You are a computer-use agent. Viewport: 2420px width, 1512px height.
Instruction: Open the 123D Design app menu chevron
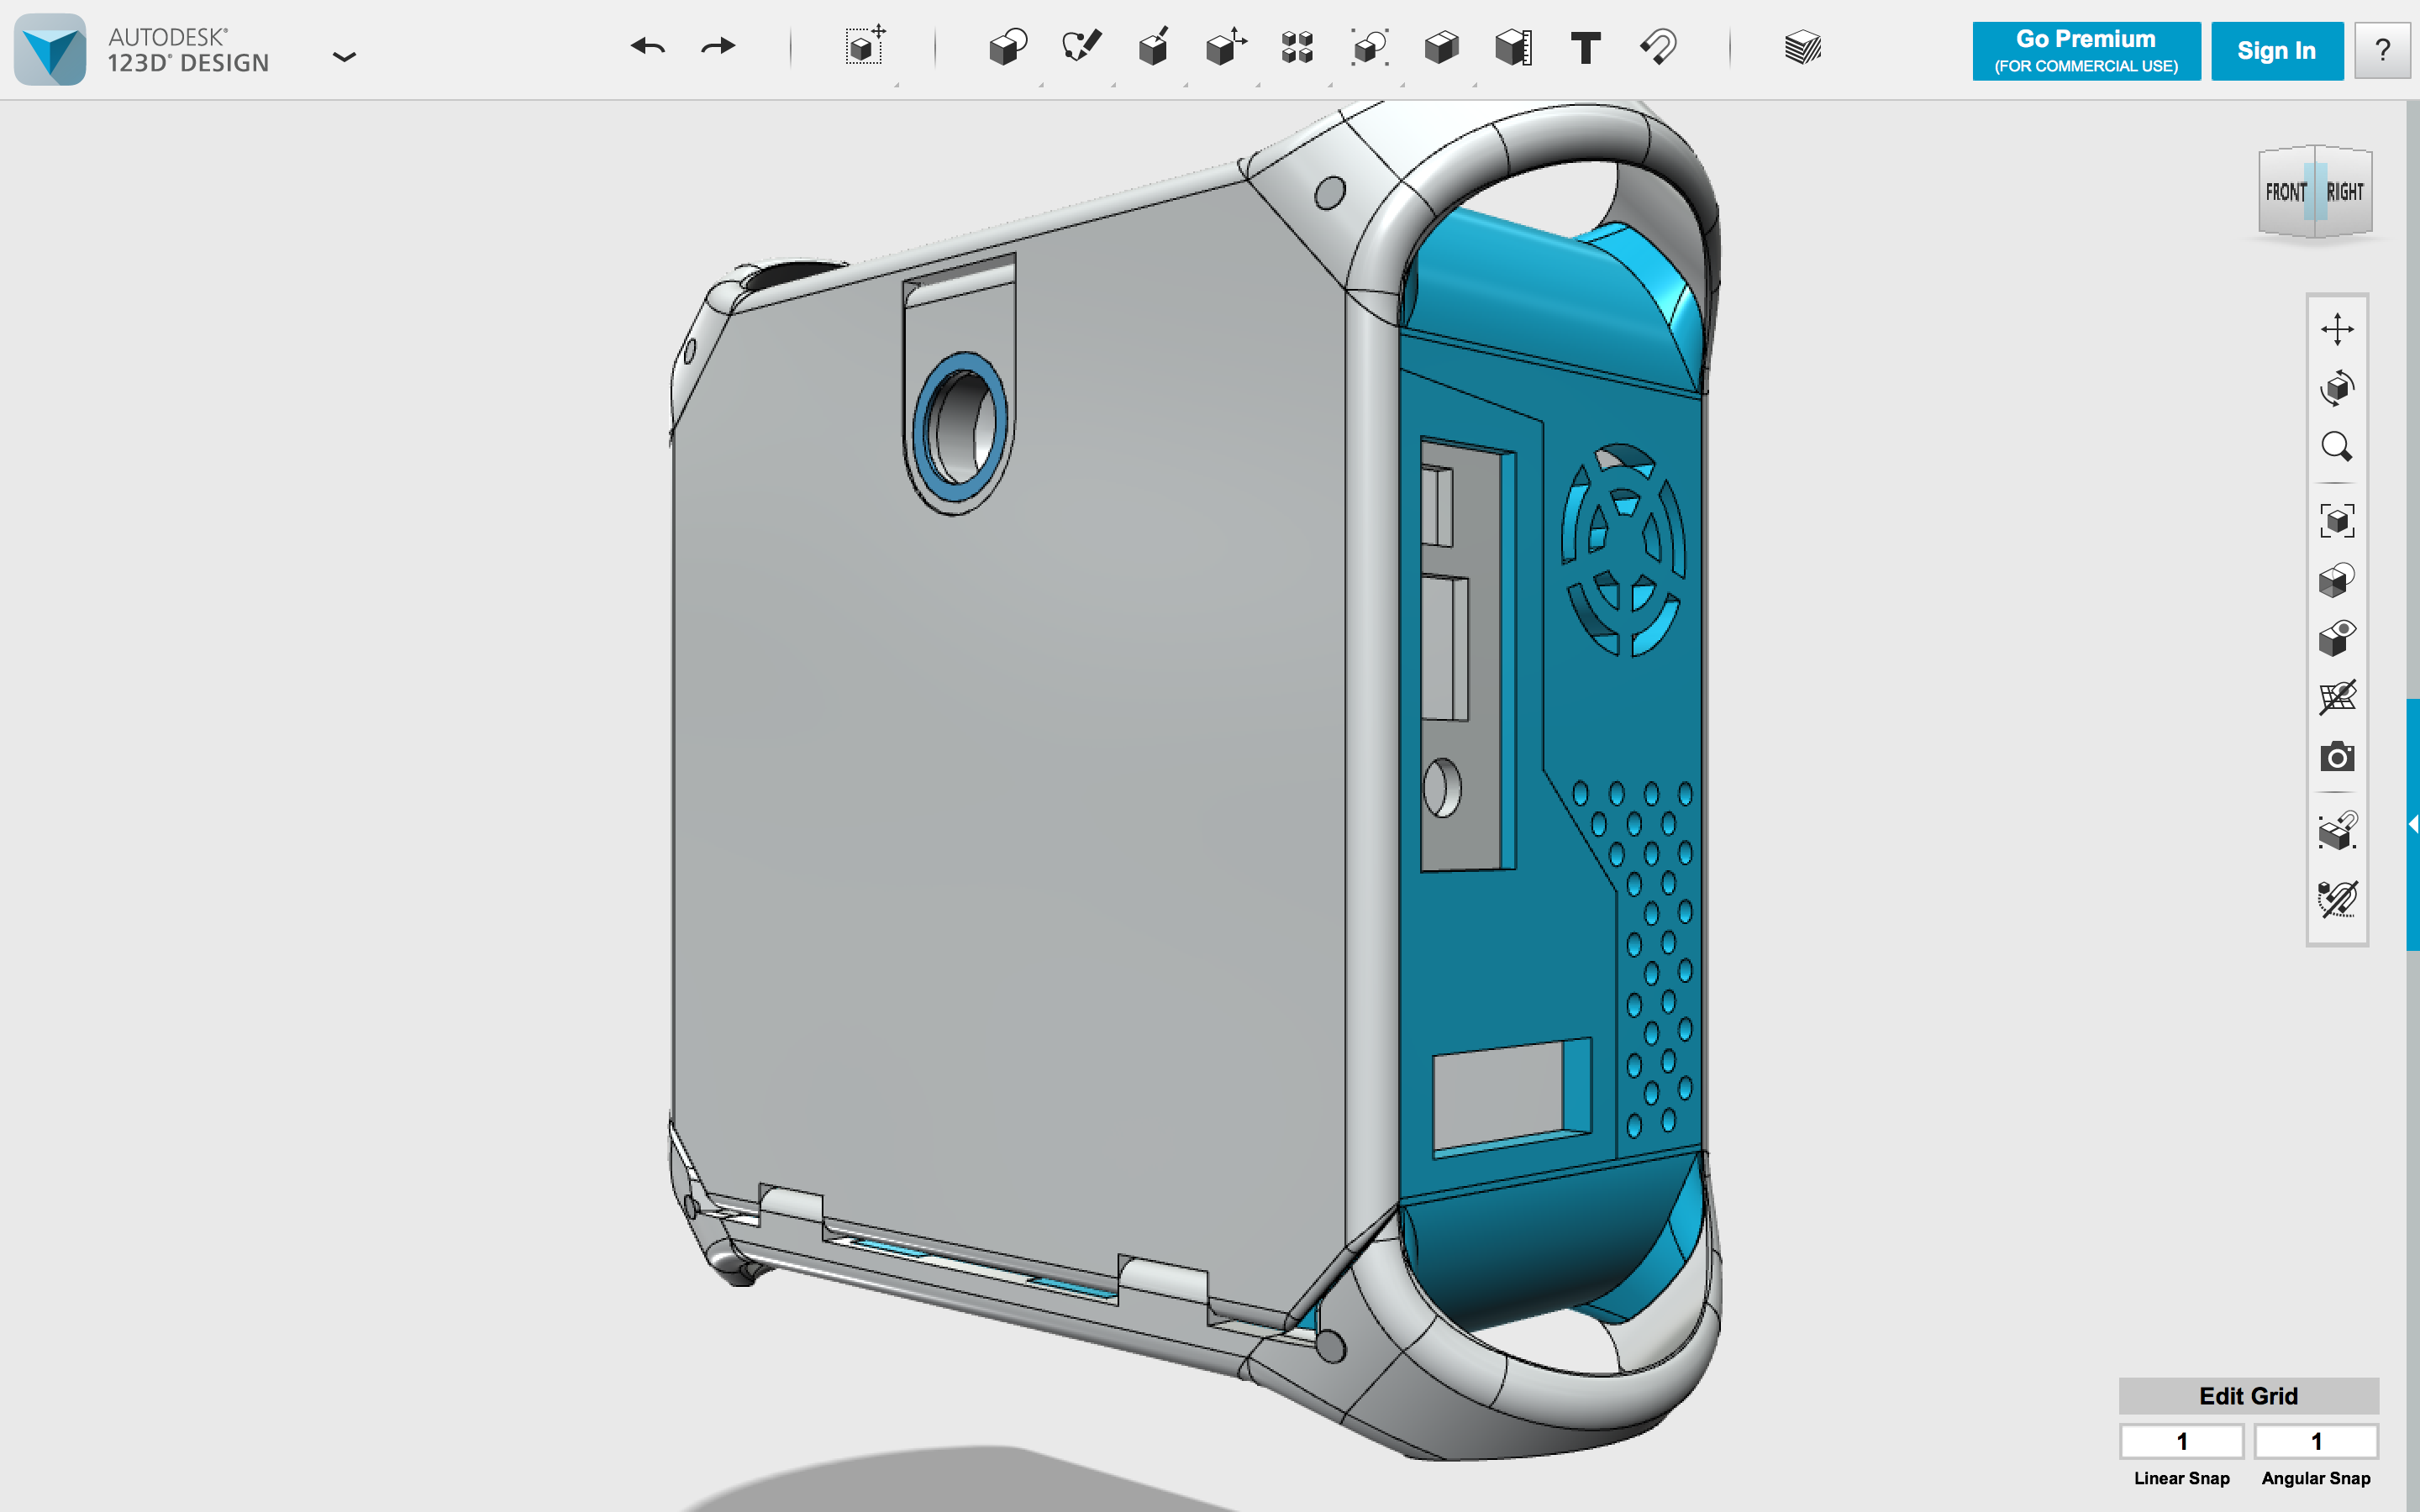pos(344,57)
